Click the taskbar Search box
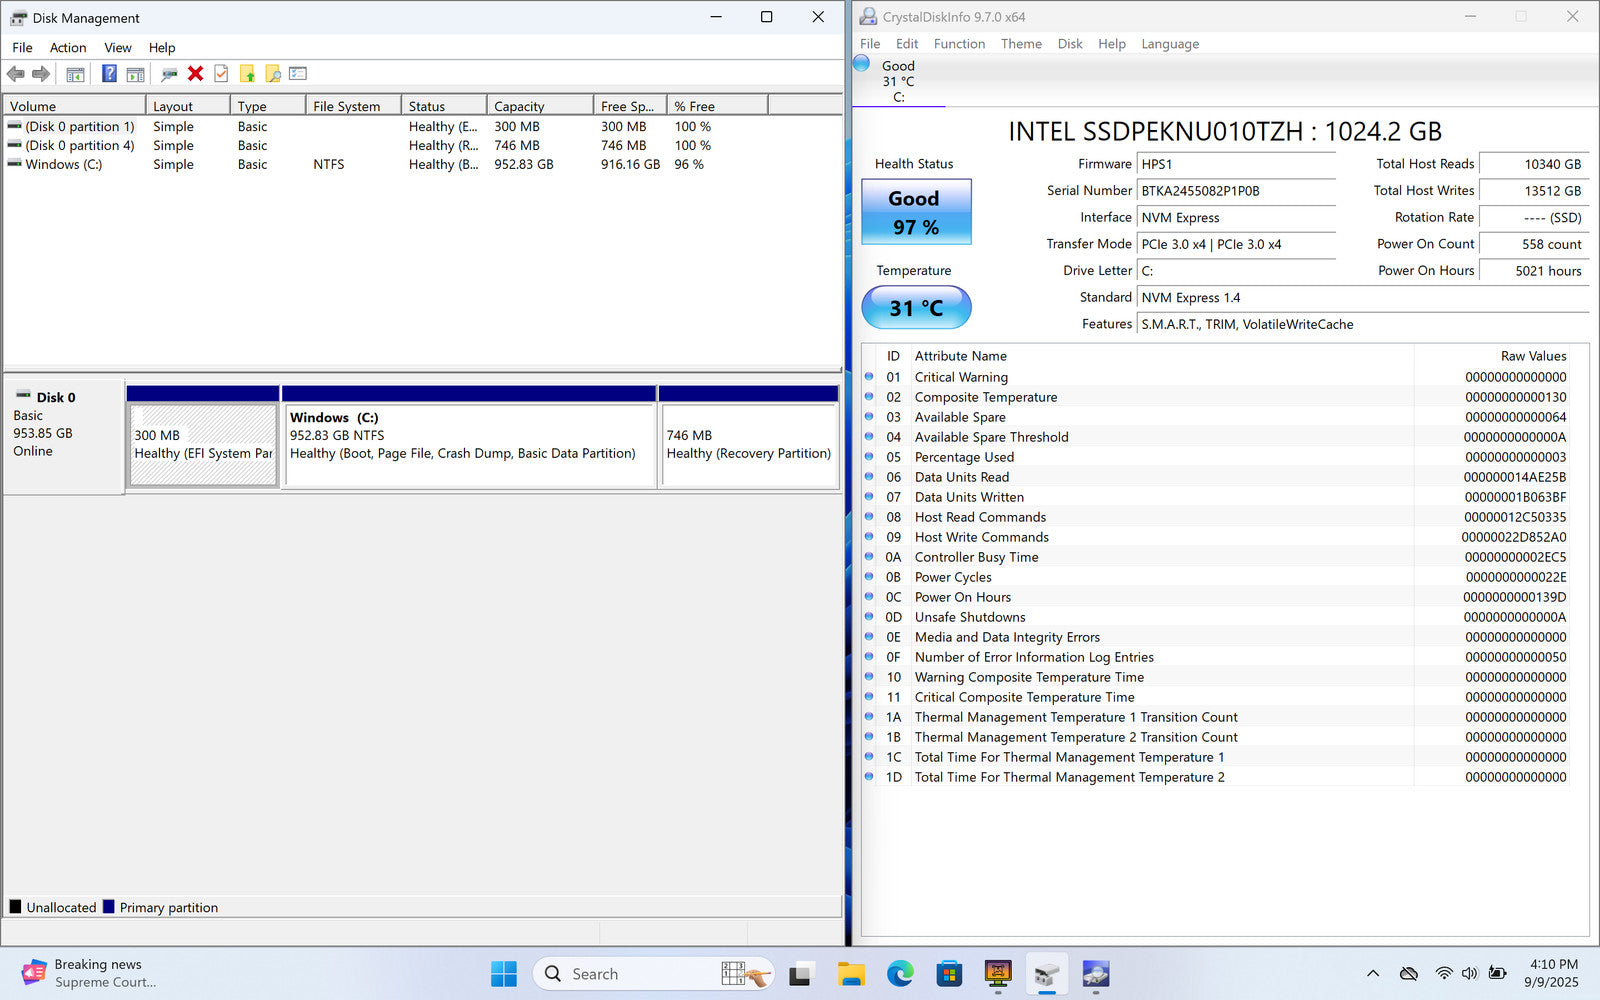1600x1000 pixels. tap(654, 974)
